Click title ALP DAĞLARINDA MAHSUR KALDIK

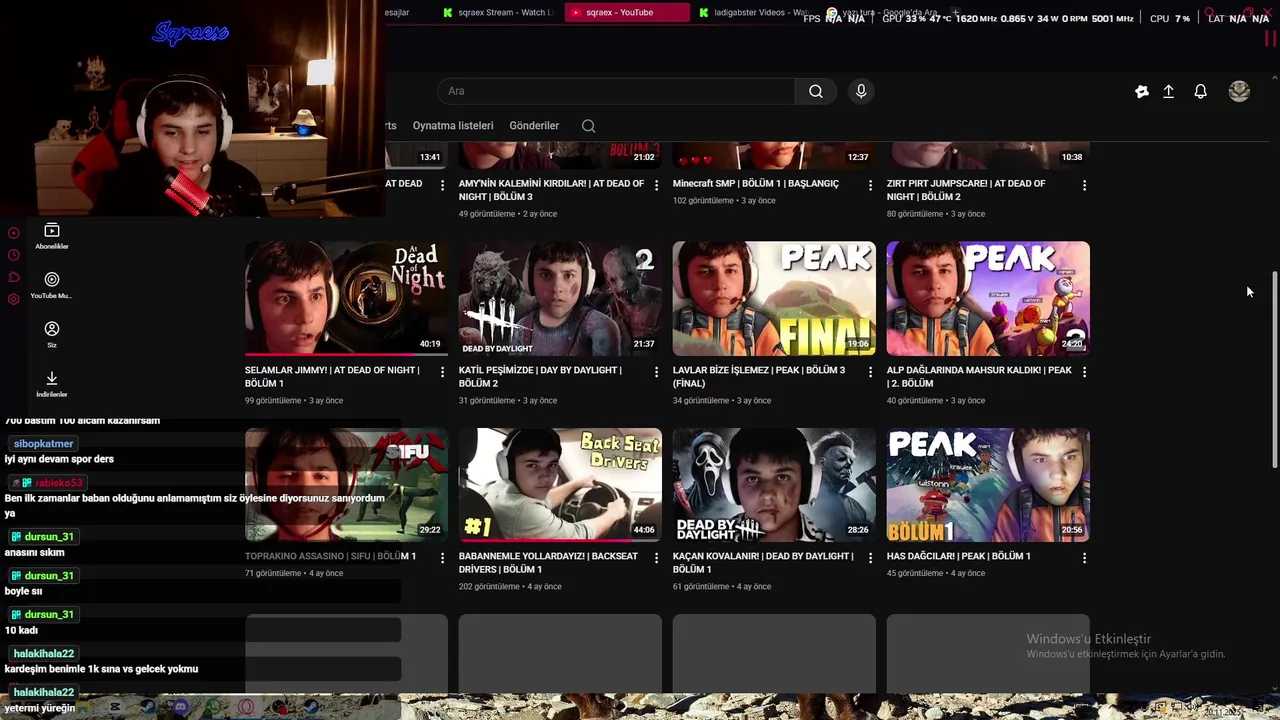[x=979, y=377]
